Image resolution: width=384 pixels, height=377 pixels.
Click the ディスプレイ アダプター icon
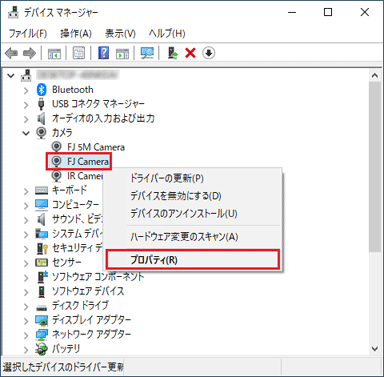tap(41, 320)
